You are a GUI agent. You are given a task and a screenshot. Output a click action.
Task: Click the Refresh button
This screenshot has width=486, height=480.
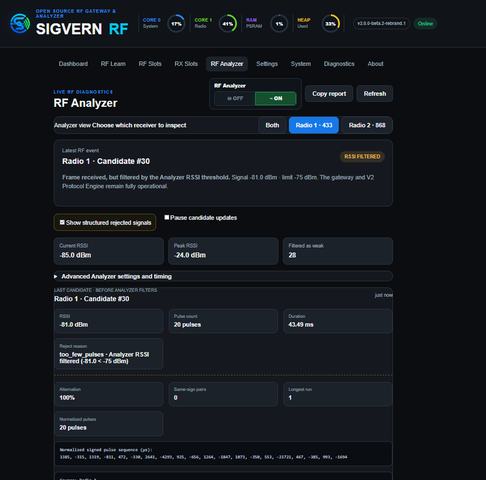point(375,94)
